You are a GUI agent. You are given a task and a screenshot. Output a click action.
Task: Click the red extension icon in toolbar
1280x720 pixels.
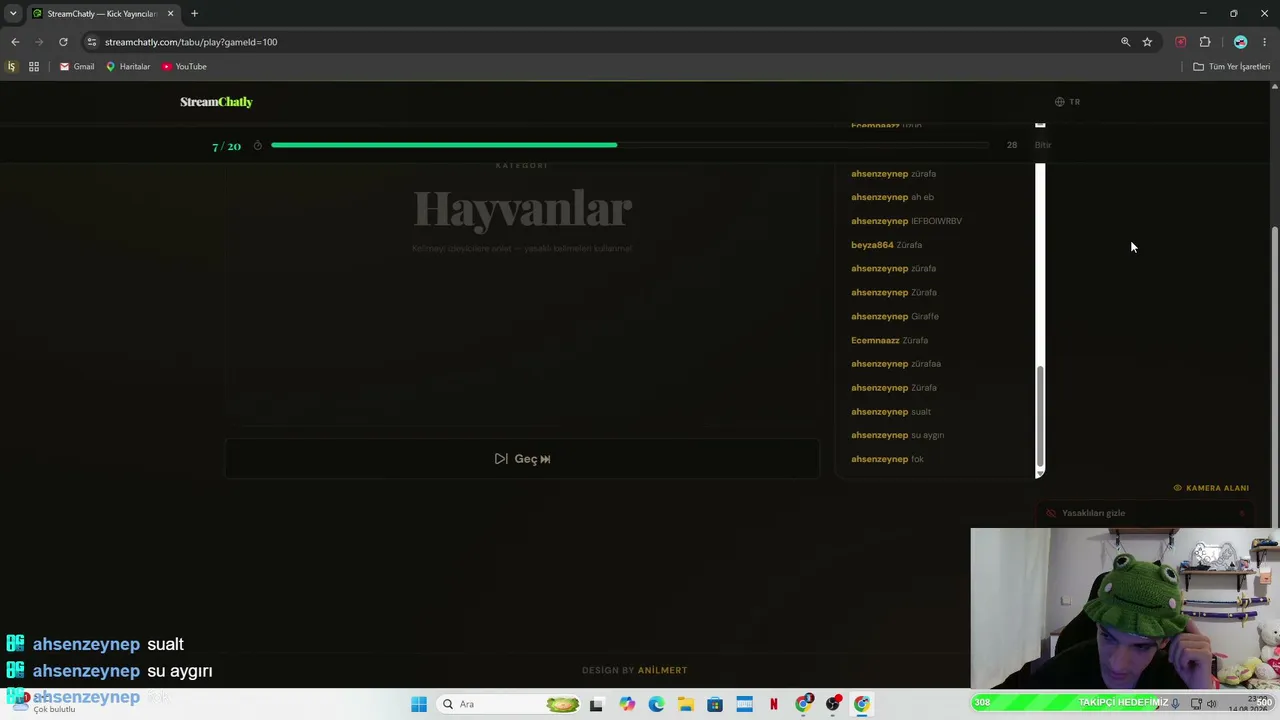pos(1181,42)
